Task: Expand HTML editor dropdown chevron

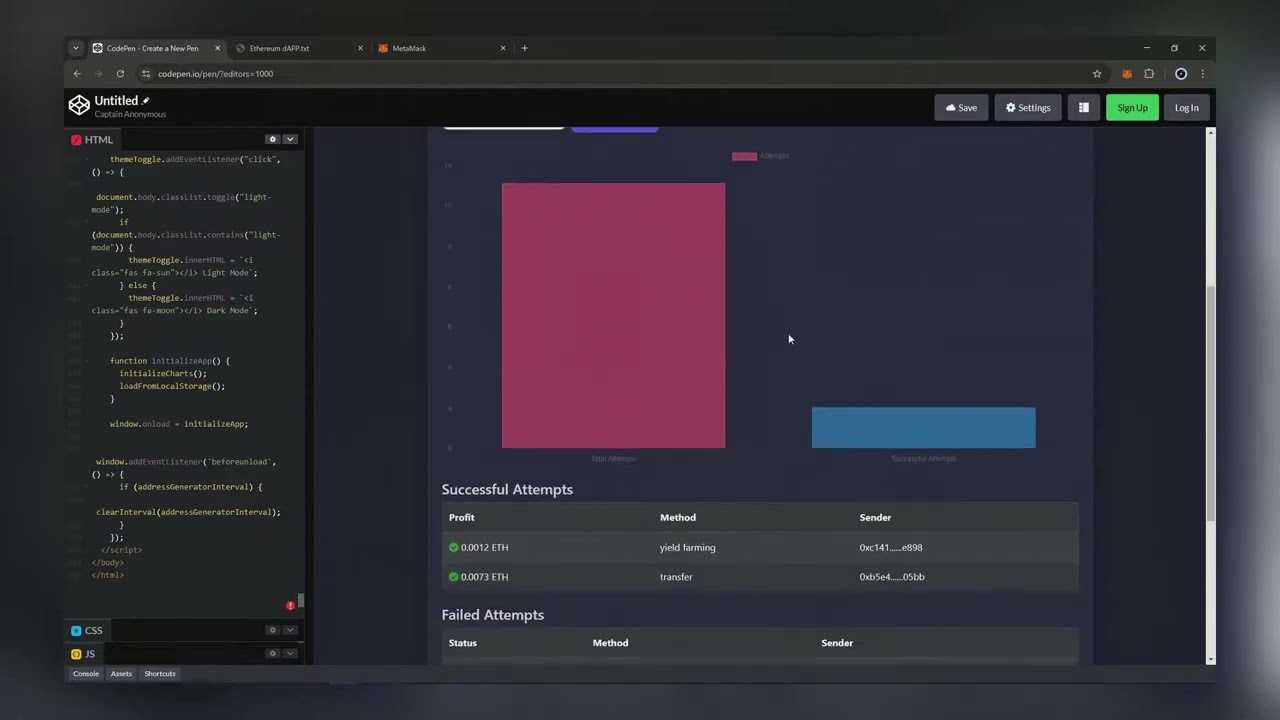Action: click(x=290, y=139)
